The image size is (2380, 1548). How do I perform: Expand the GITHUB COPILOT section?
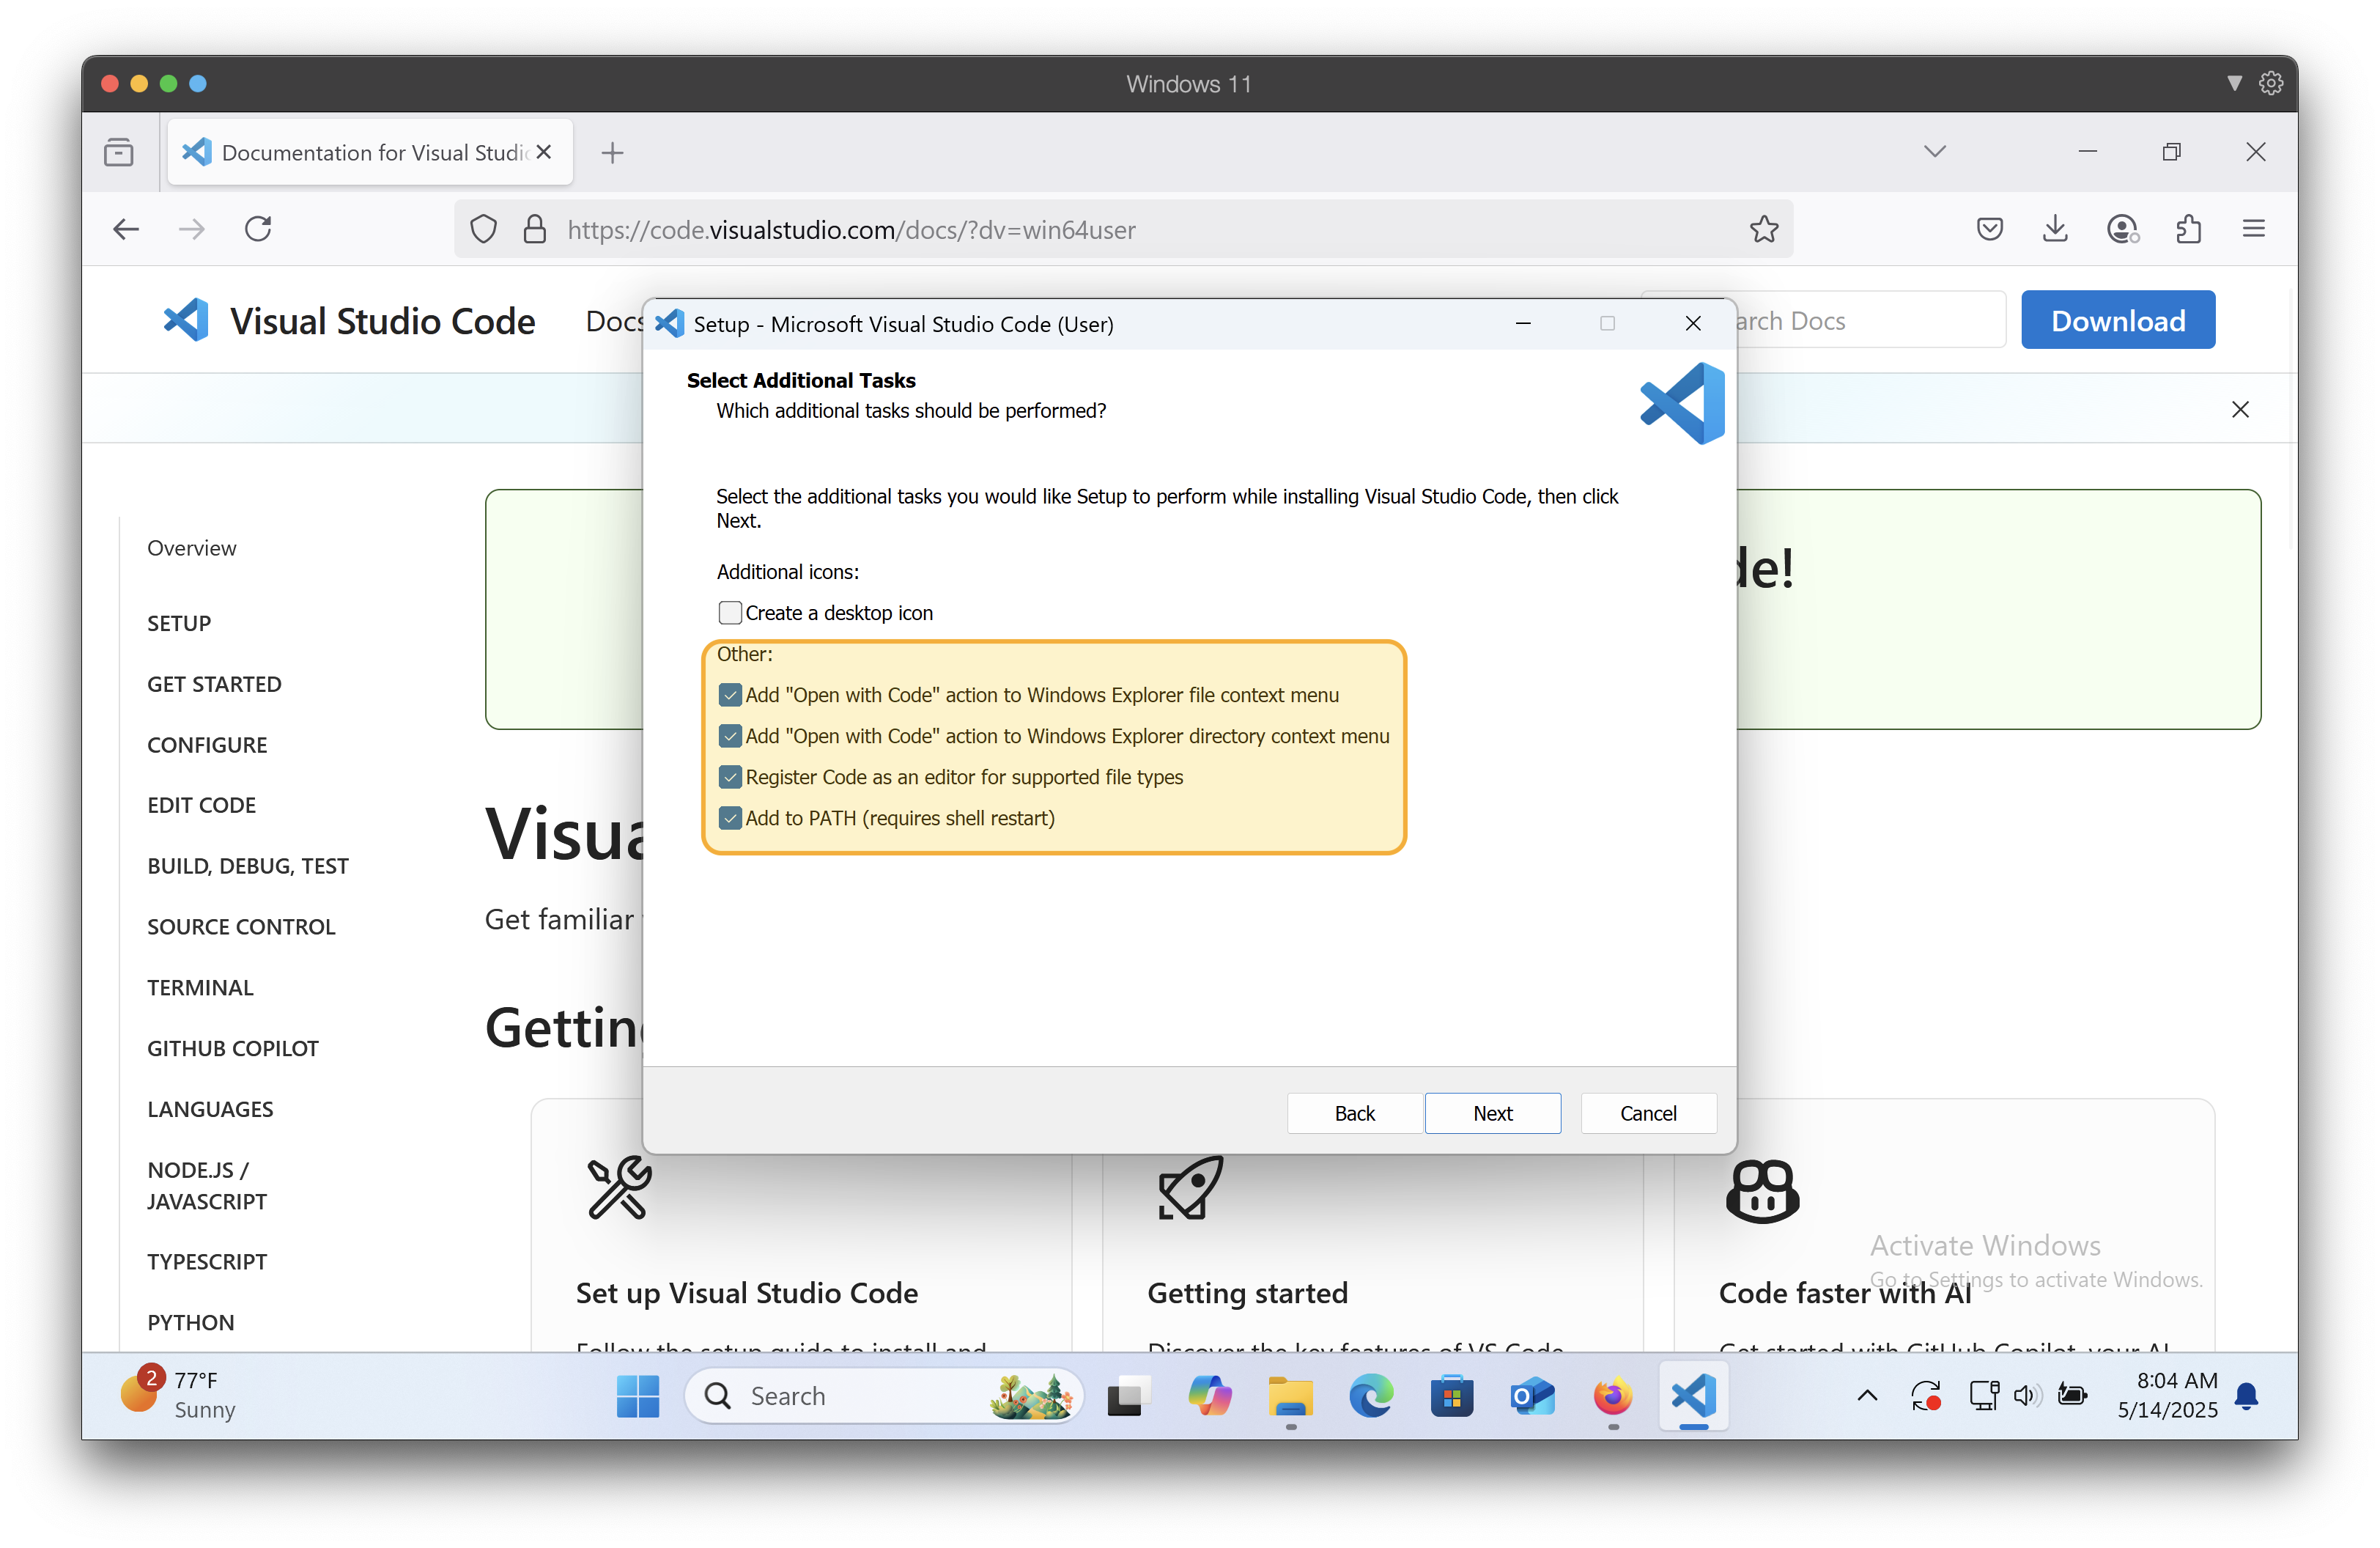[x=233, y=1048]
